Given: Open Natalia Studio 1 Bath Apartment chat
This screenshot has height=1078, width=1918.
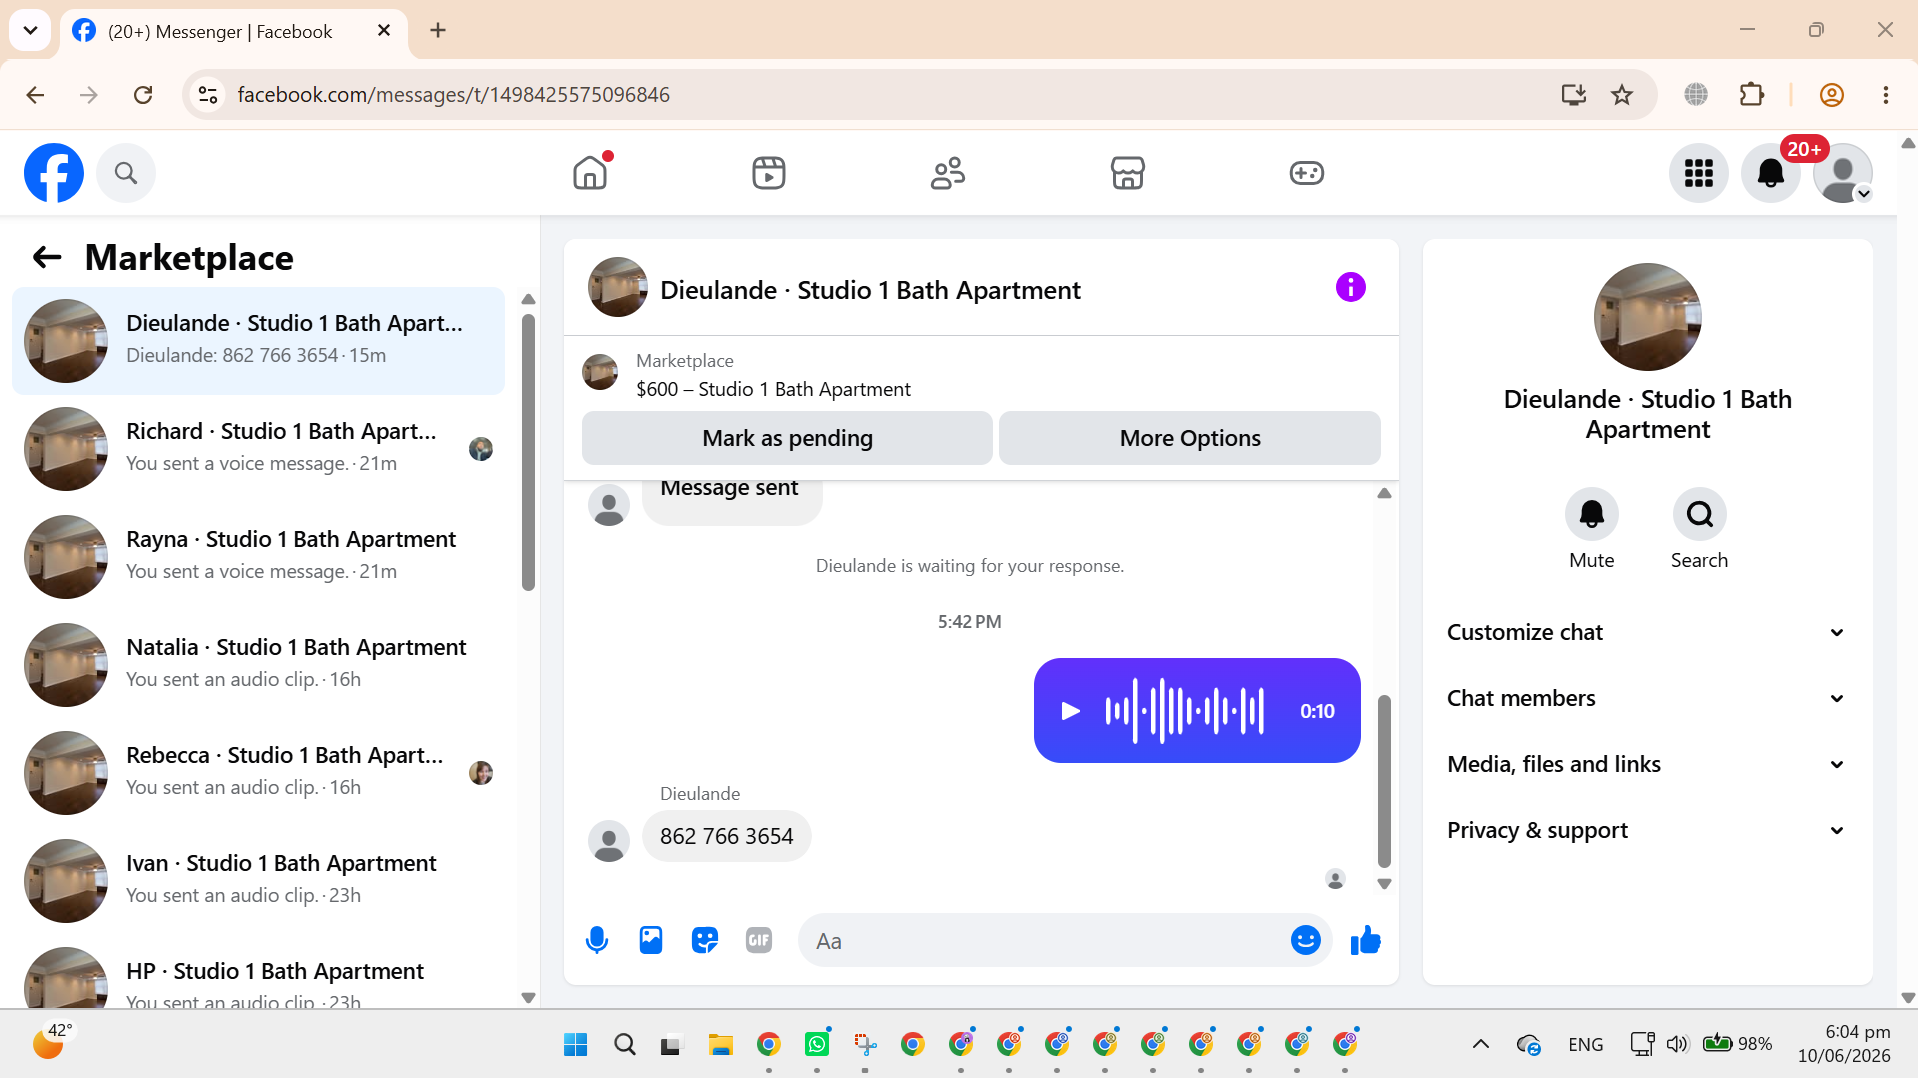Looking at the screenshot, I should [258, 665].
